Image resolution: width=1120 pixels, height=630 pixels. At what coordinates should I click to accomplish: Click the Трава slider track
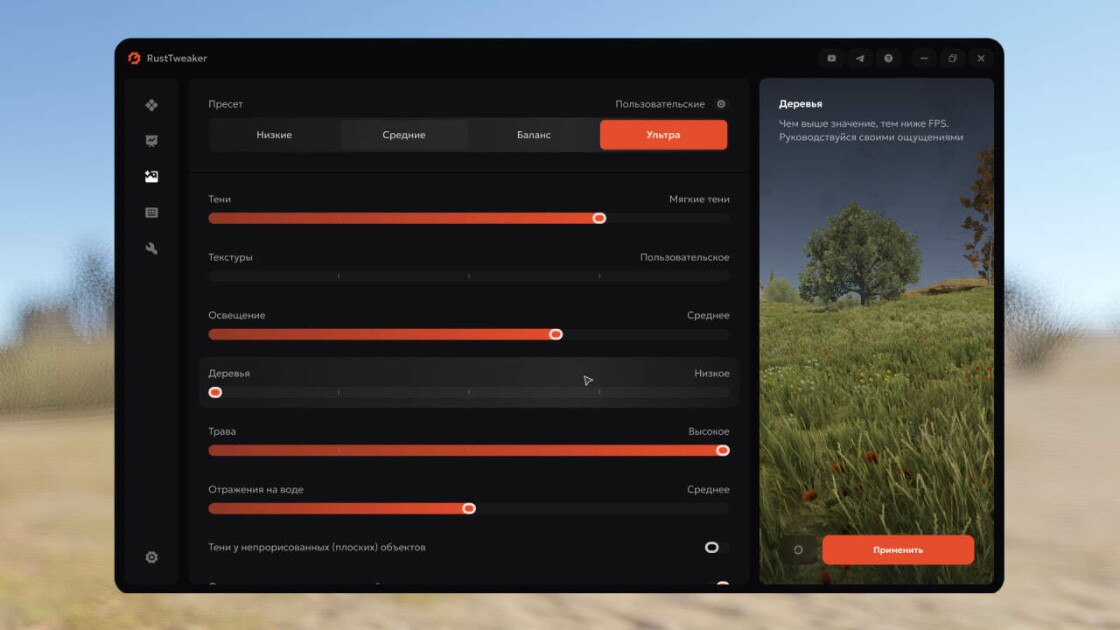pyautogui.click(x=469, y=450)
